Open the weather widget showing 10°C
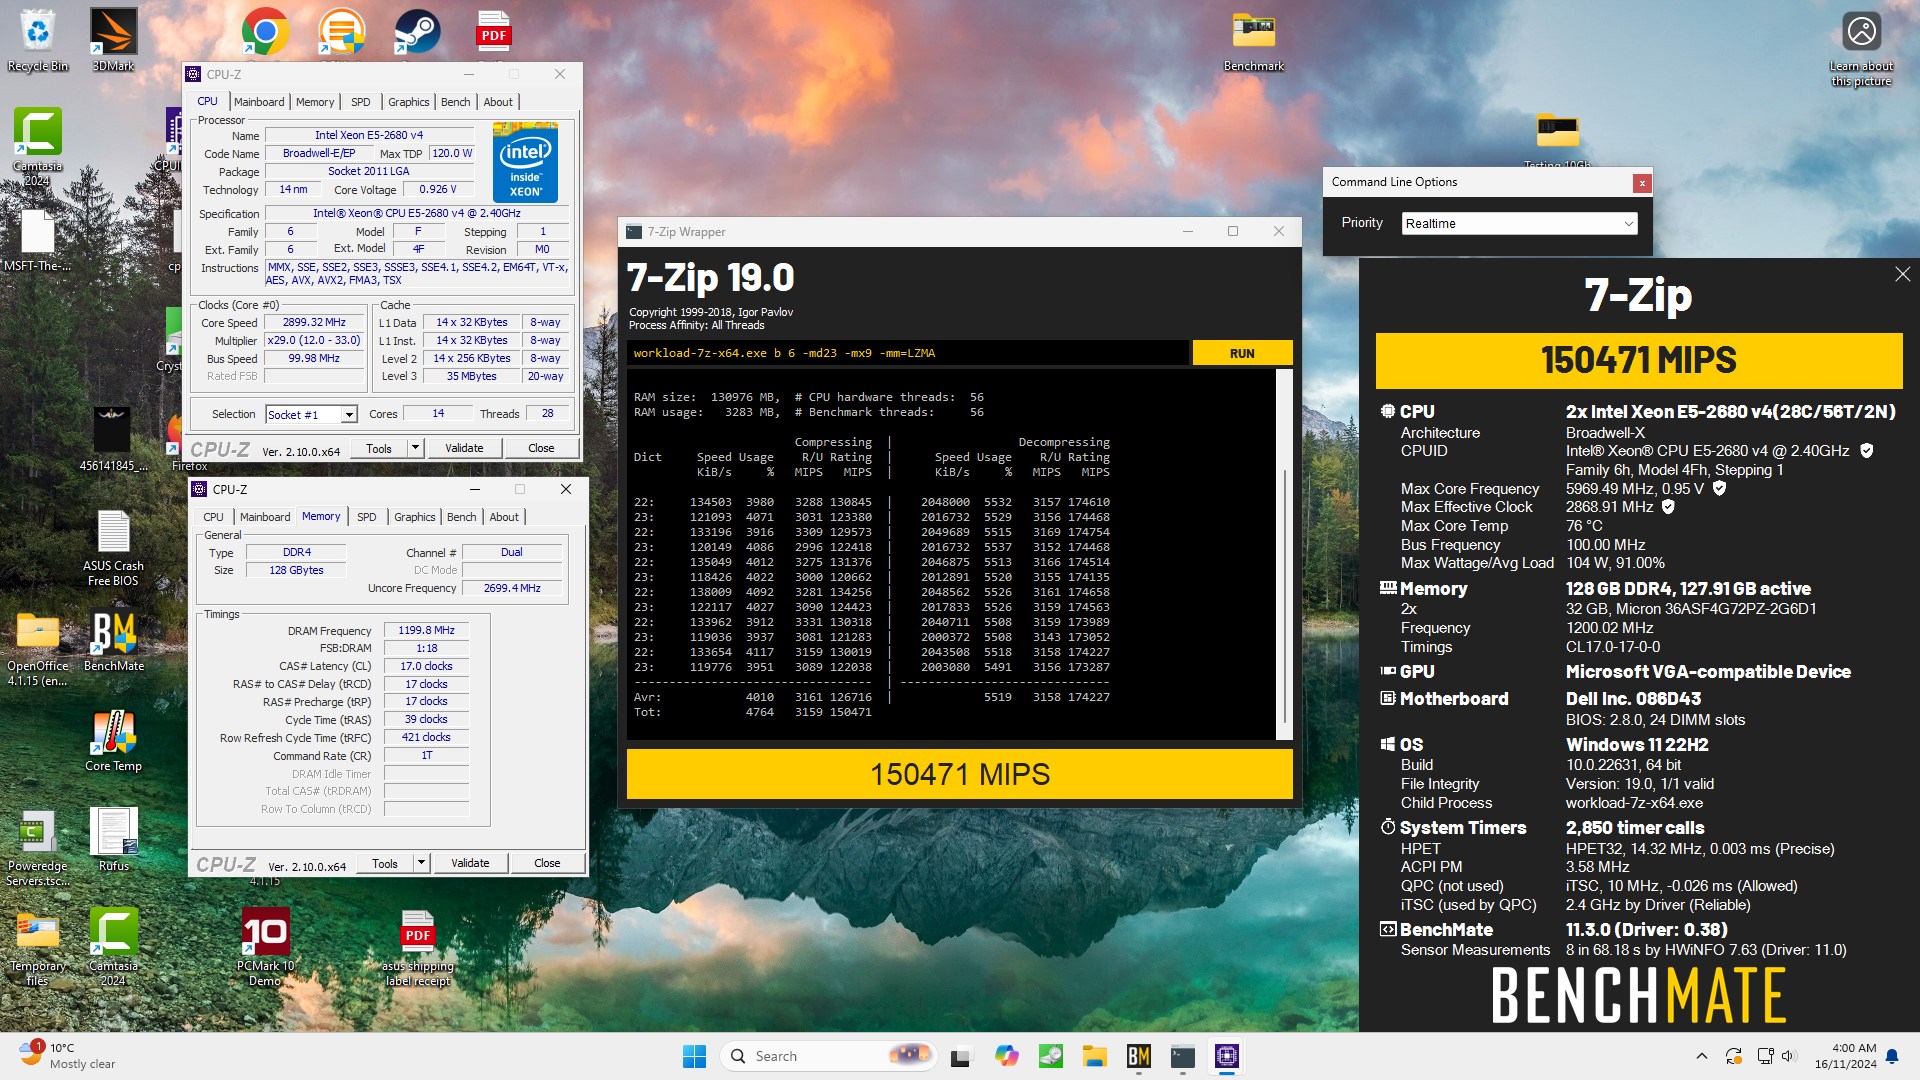The width and height of the screenshot is (1920, 1080). [x=68, y=1056]
